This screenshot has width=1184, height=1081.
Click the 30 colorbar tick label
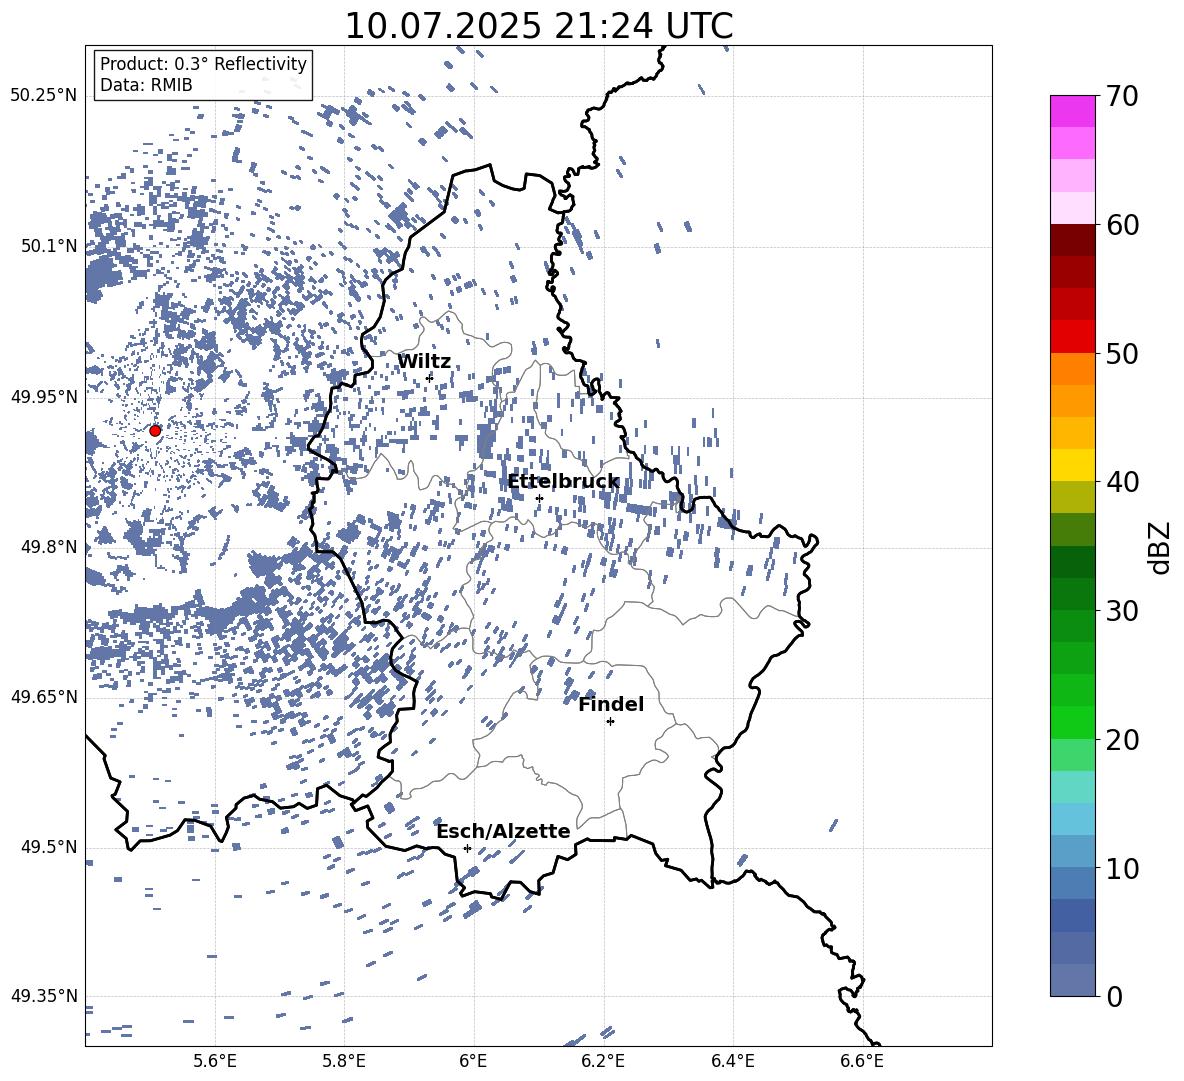point(1122,611)
